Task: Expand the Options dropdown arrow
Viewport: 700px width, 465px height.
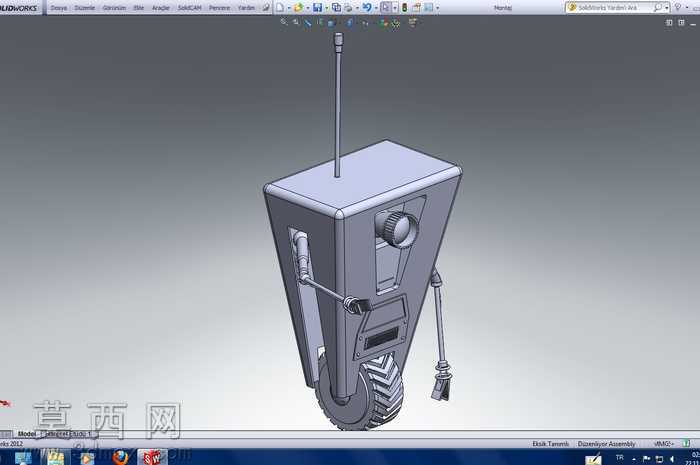Action: [438, 8]
